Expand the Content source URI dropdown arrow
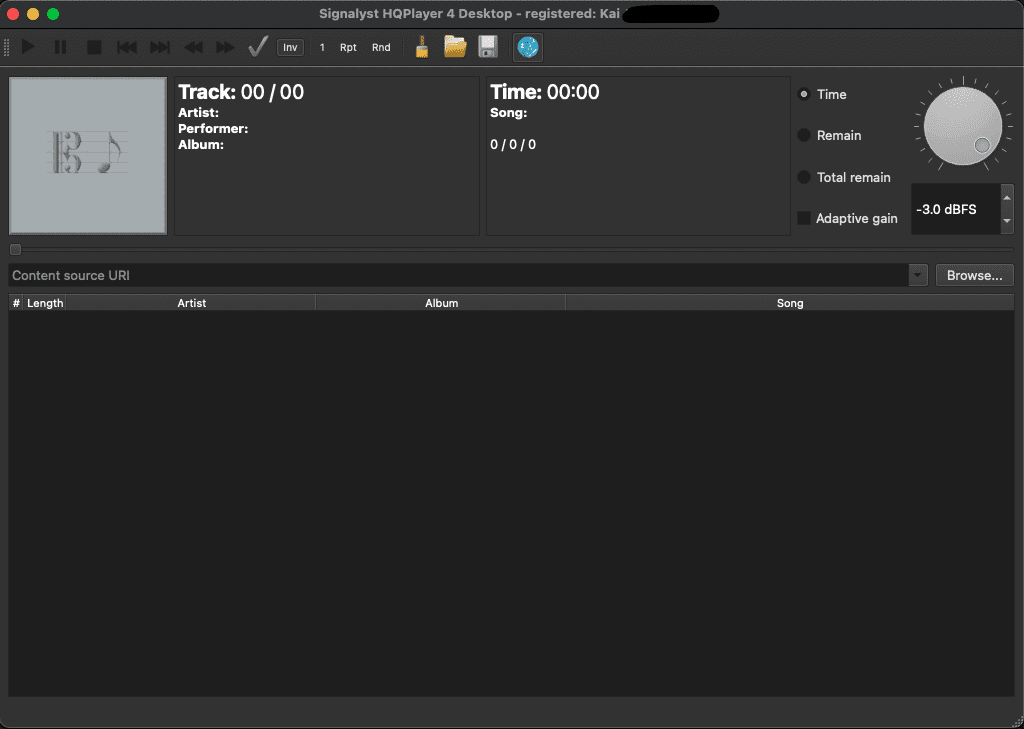Viewport: 1024px width, 729px height. (x=918, y=276)
